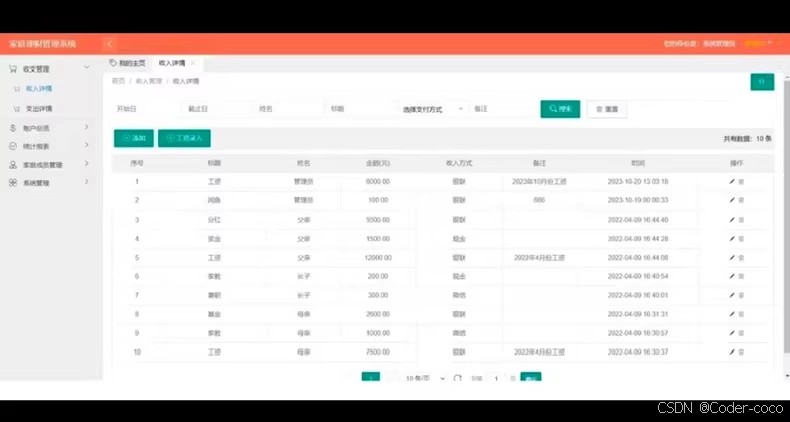
Task: Click the 金额(元) column header
Action: [x=378, y=163]
